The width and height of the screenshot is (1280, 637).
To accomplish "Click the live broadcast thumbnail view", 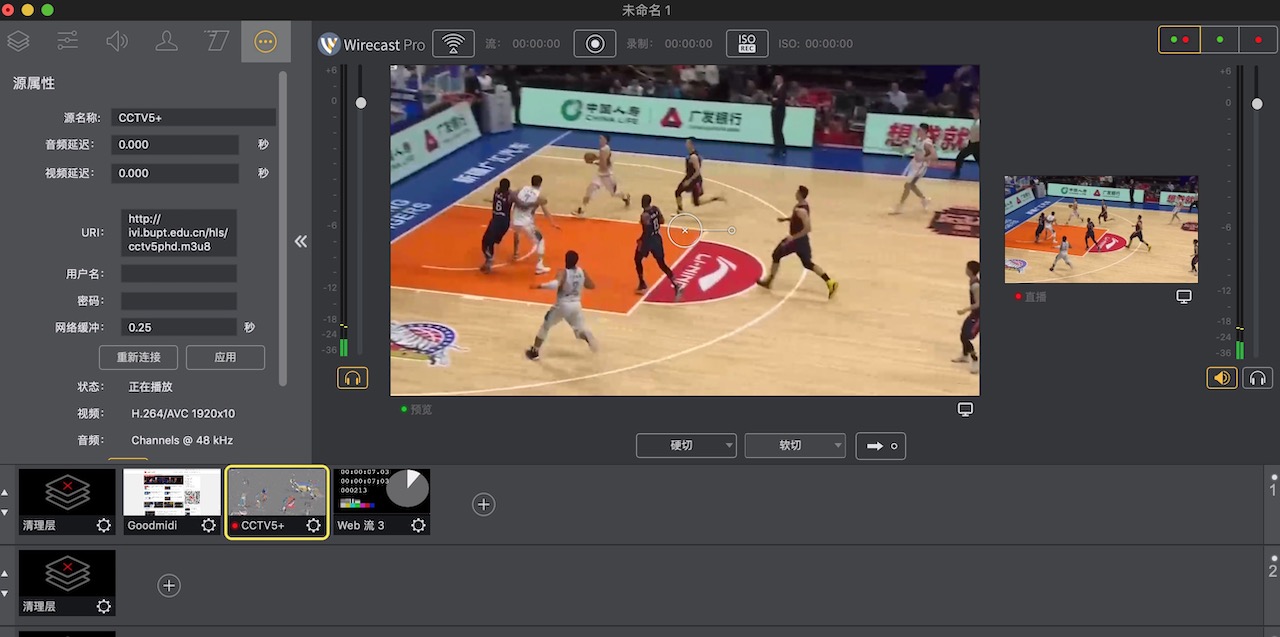I will (1101, 229).
